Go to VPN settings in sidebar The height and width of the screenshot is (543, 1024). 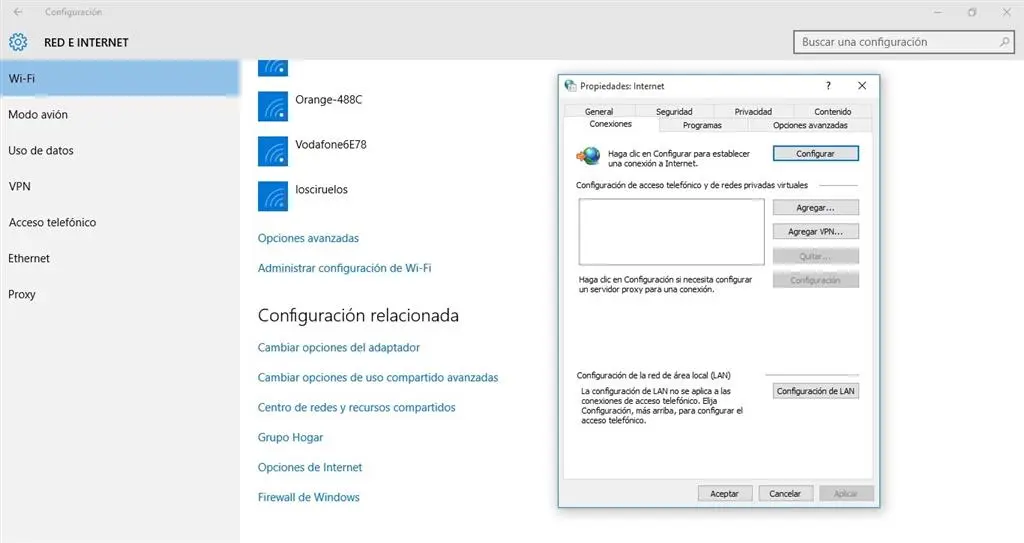click(120, 186)
